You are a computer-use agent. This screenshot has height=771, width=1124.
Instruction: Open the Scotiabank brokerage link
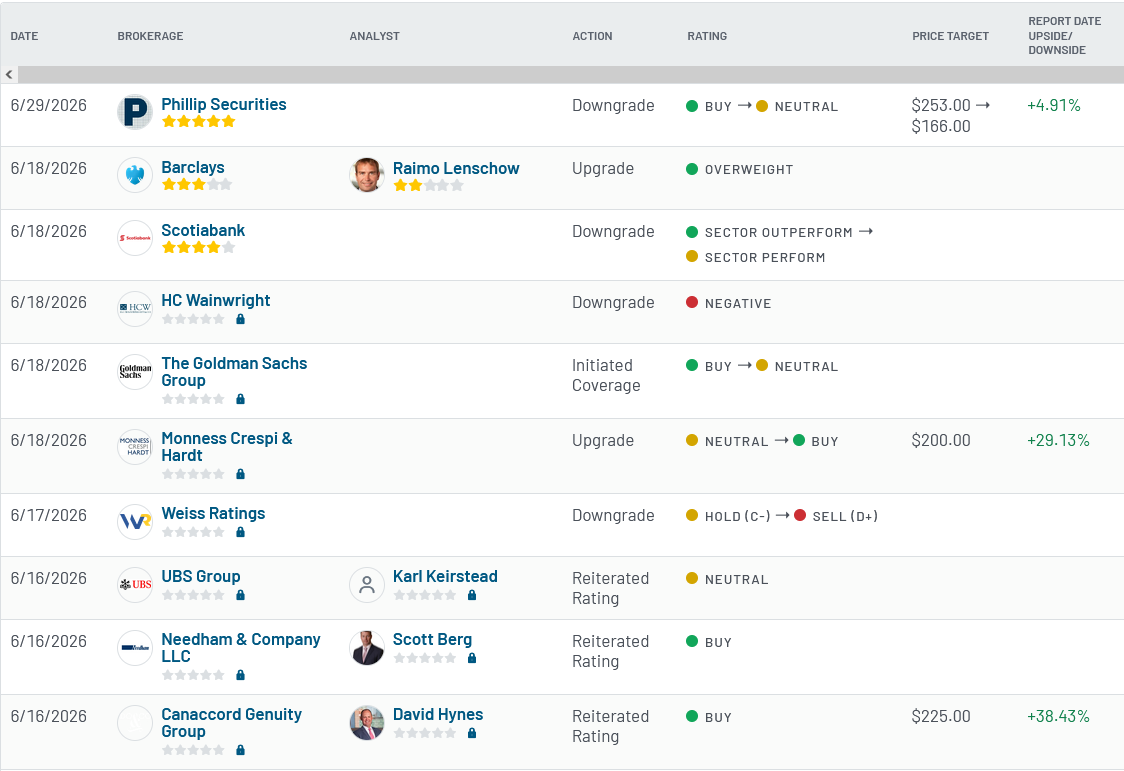(203, 230)
